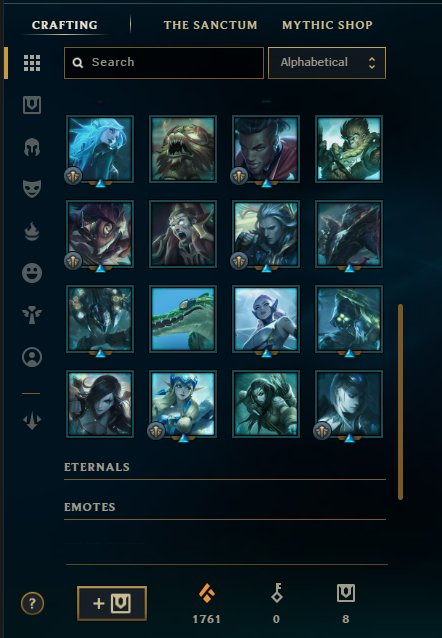Filter loot by skins mask icon
Image resolution: width=442 pixels, height=638 pixels.
[x=32, y=189]
